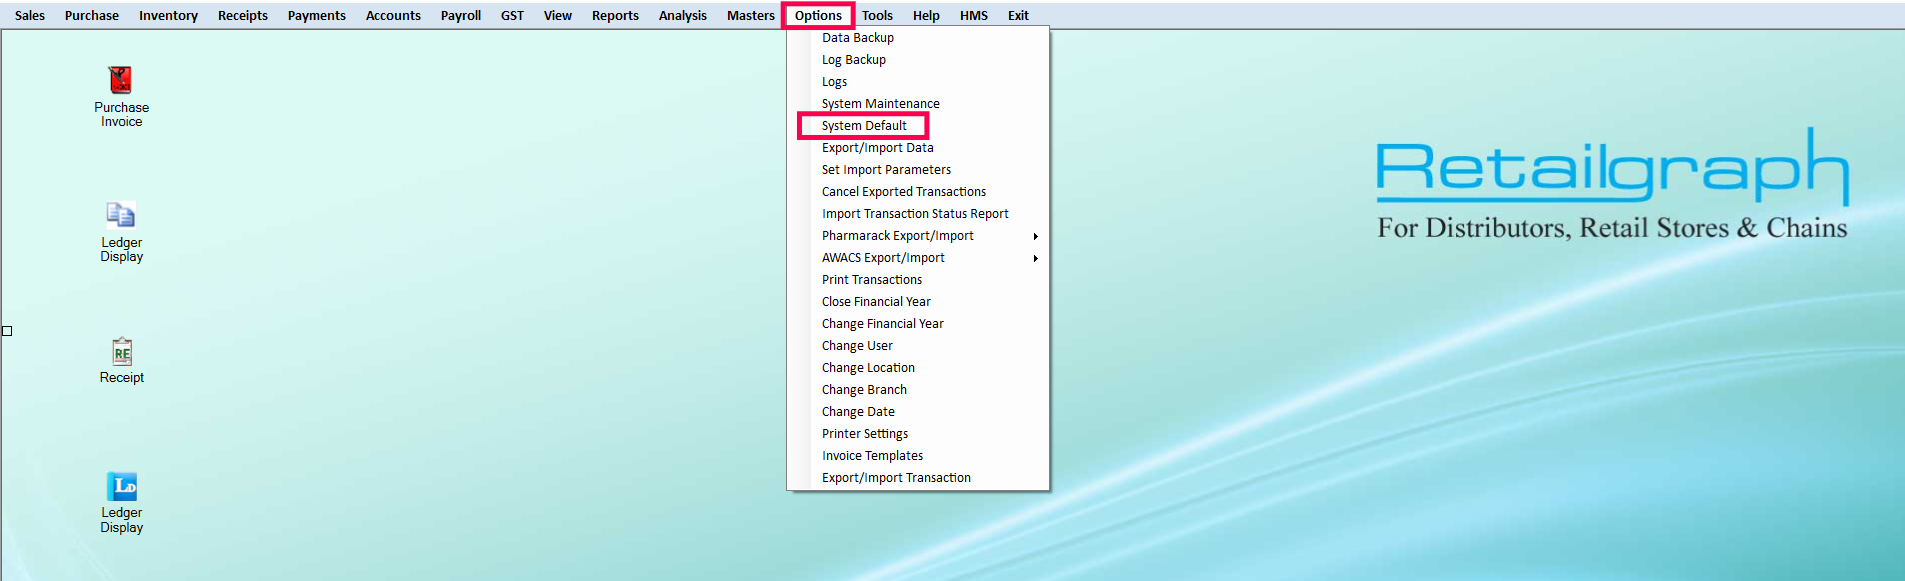1905x581 pixels.
Task: Open the Ledger Display icon with documents image
Action: tap(121, 232)
